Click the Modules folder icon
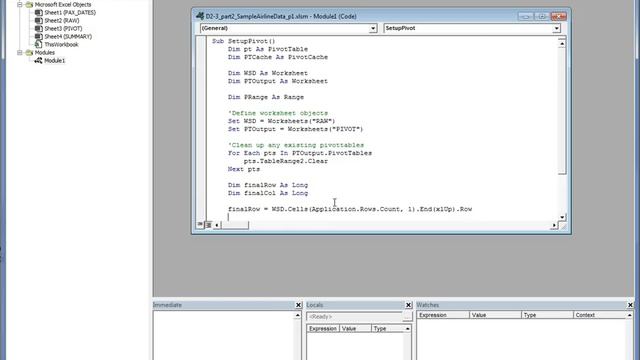Screen dimensions: 640x360 [29, 53]
